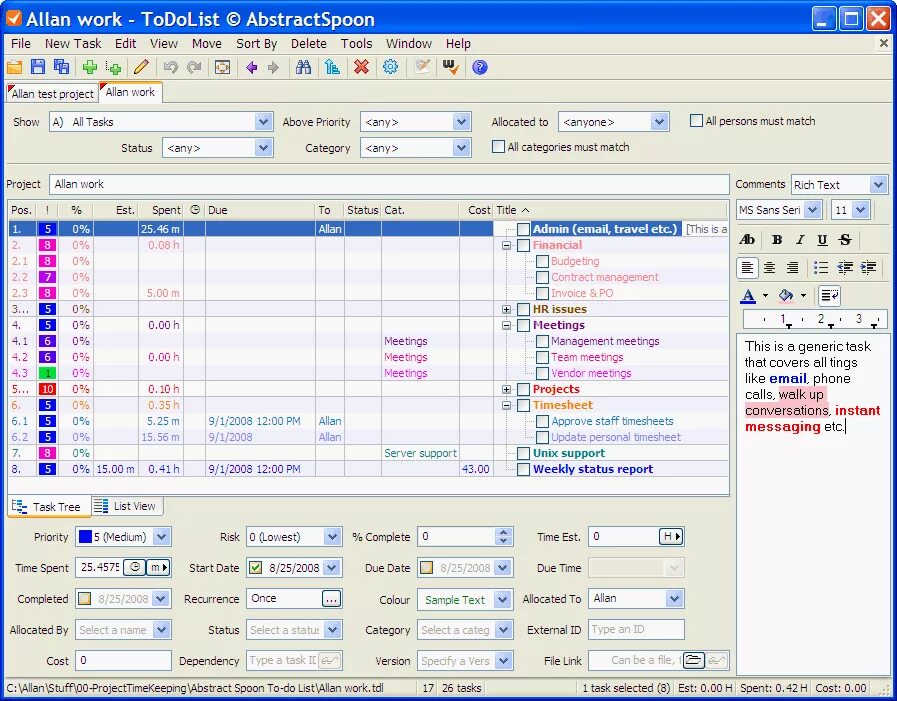Enable All persons must match

696,121
